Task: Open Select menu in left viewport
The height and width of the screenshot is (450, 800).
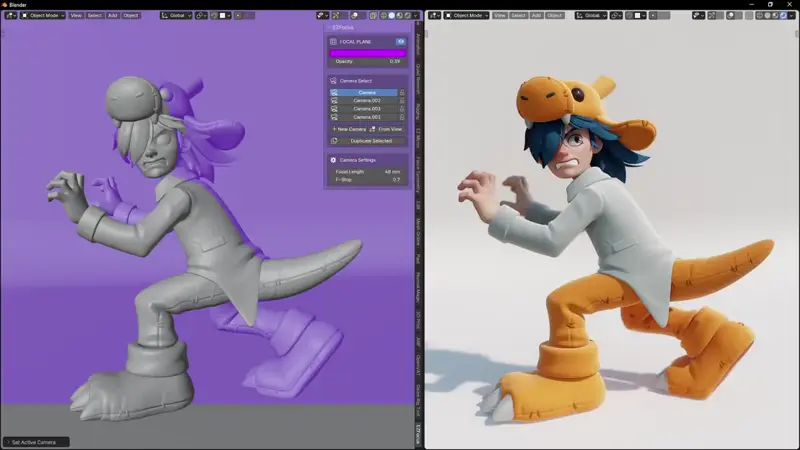Action: pyautogui.click(x=94, y=15)
